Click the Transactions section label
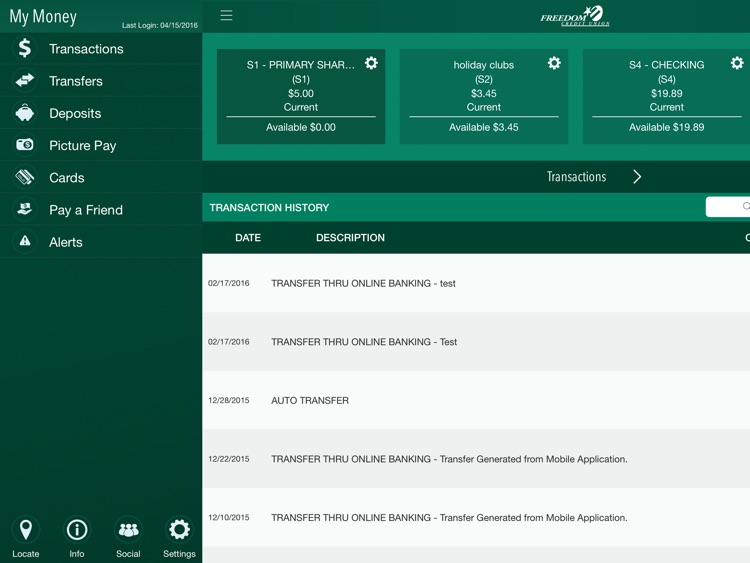 click(x=576, y=177)
